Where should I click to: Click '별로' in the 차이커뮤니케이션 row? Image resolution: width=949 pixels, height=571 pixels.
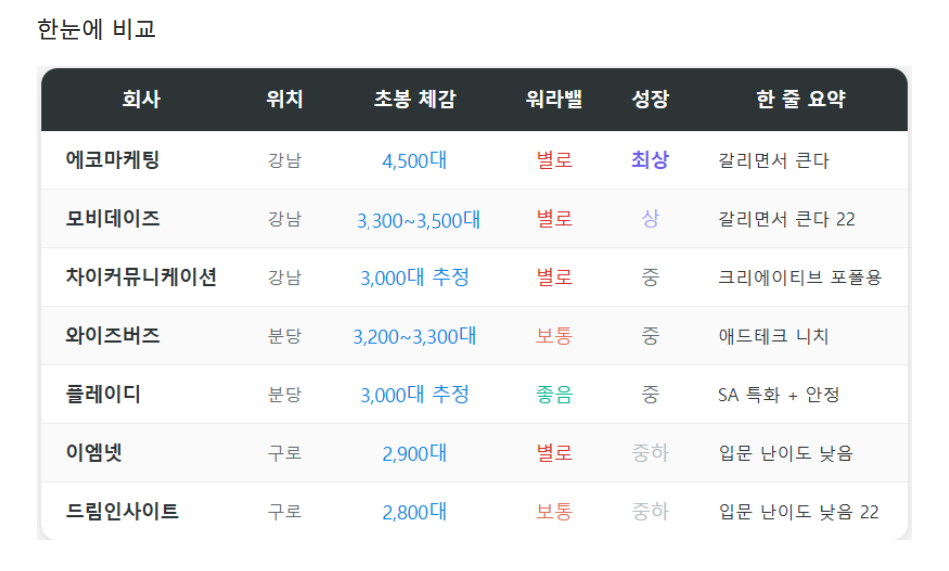(554, 277)
